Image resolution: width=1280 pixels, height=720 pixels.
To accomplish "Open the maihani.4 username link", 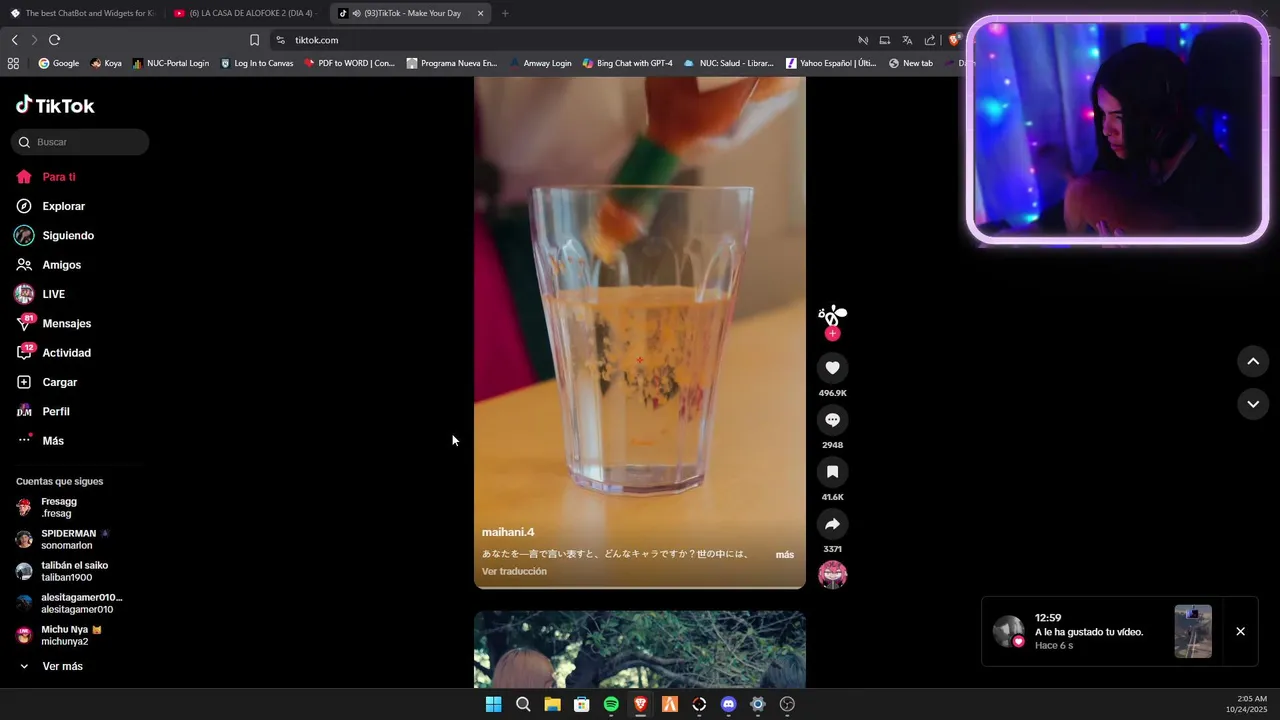I will pyautogui.click(x=508, y=532).
